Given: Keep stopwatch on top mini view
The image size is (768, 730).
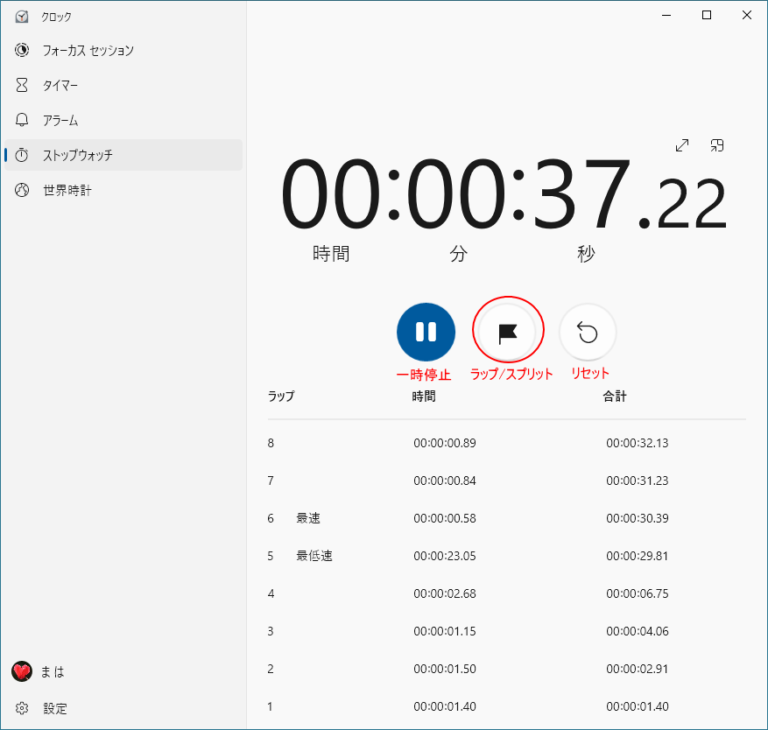Looking at the screenshot, I should point(717,146).
